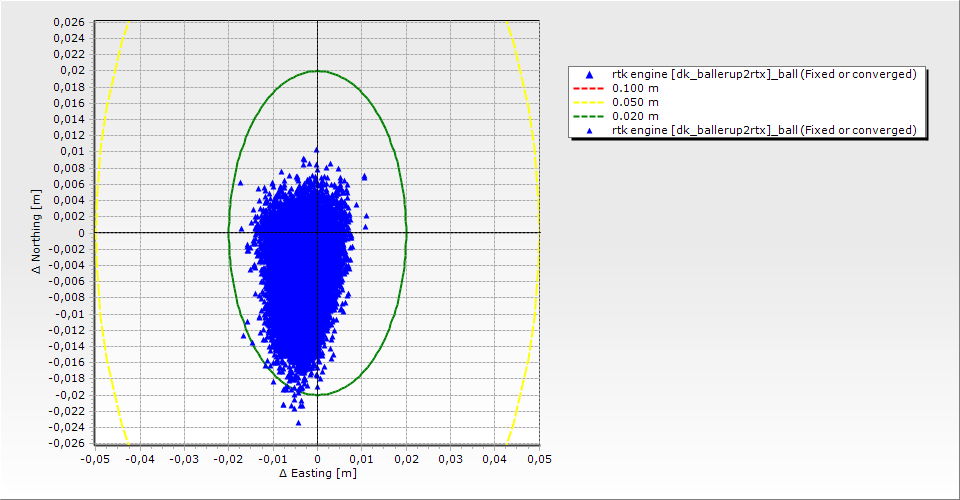Image resolution: width=960 pixels, height=500 pixels.
Task: Click the -0,026 label on the Northing axis
Action: (67, 443)
